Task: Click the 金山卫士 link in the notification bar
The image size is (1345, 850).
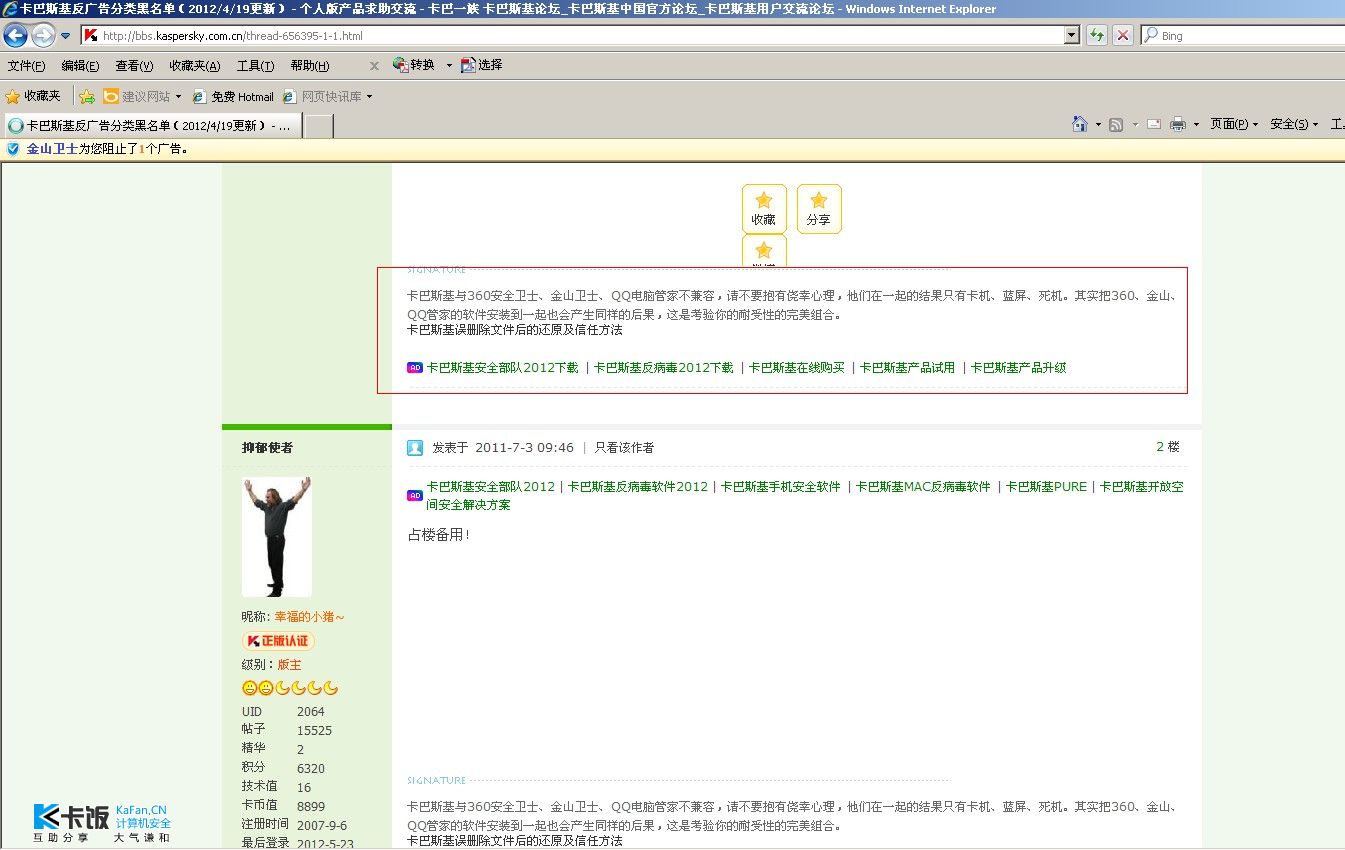Action: coord(52,149)
